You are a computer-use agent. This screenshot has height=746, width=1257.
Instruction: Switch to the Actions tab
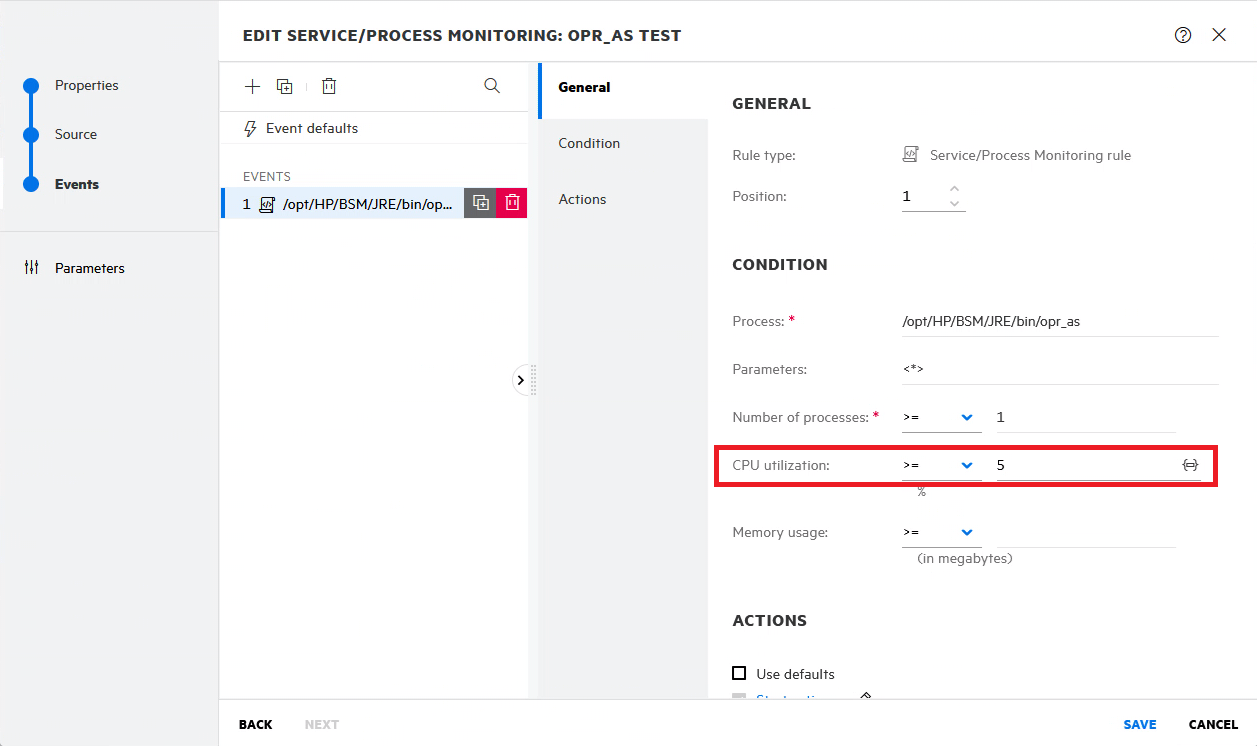point(582,199)
